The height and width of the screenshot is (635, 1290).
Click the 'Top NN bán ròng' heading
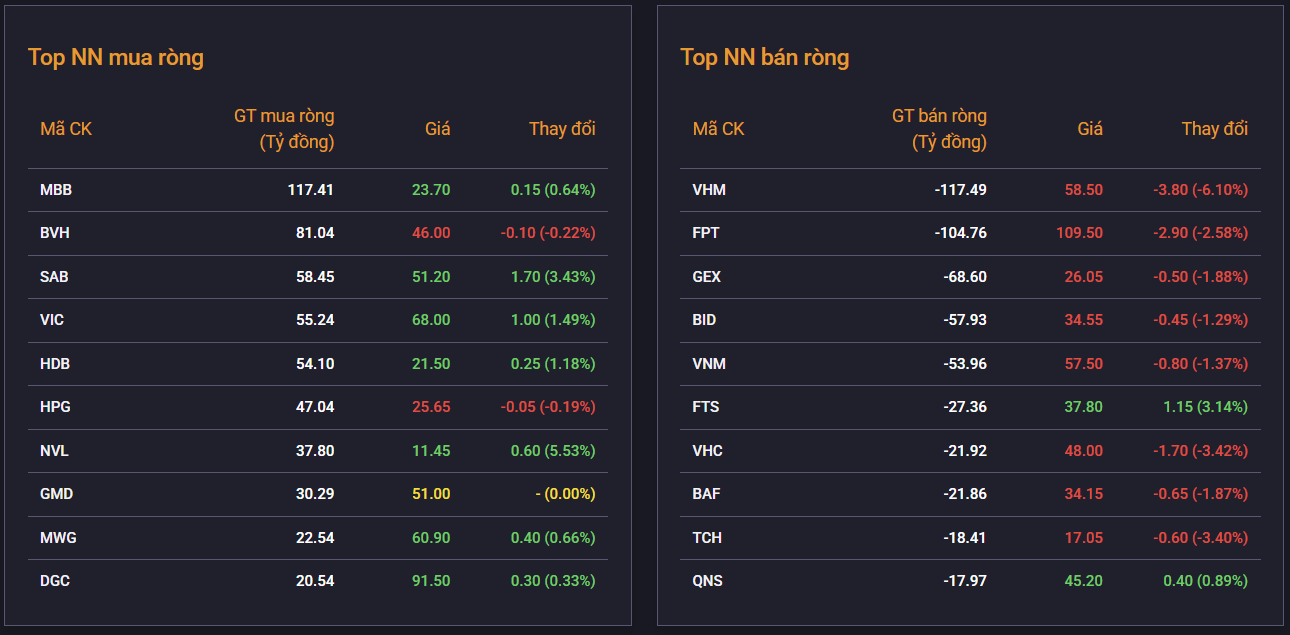point(765,57)
